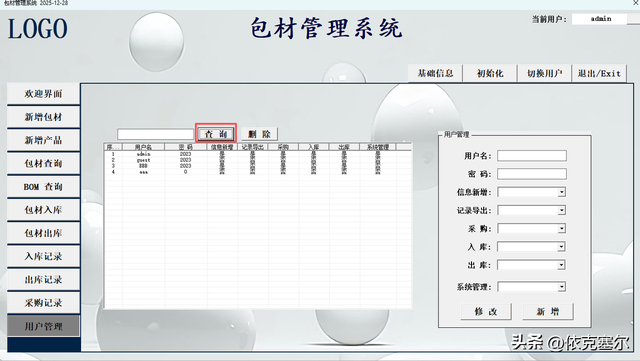Sort by the 用户名 column header
Viewport: 640px width, 361px height.
(143, 147)
